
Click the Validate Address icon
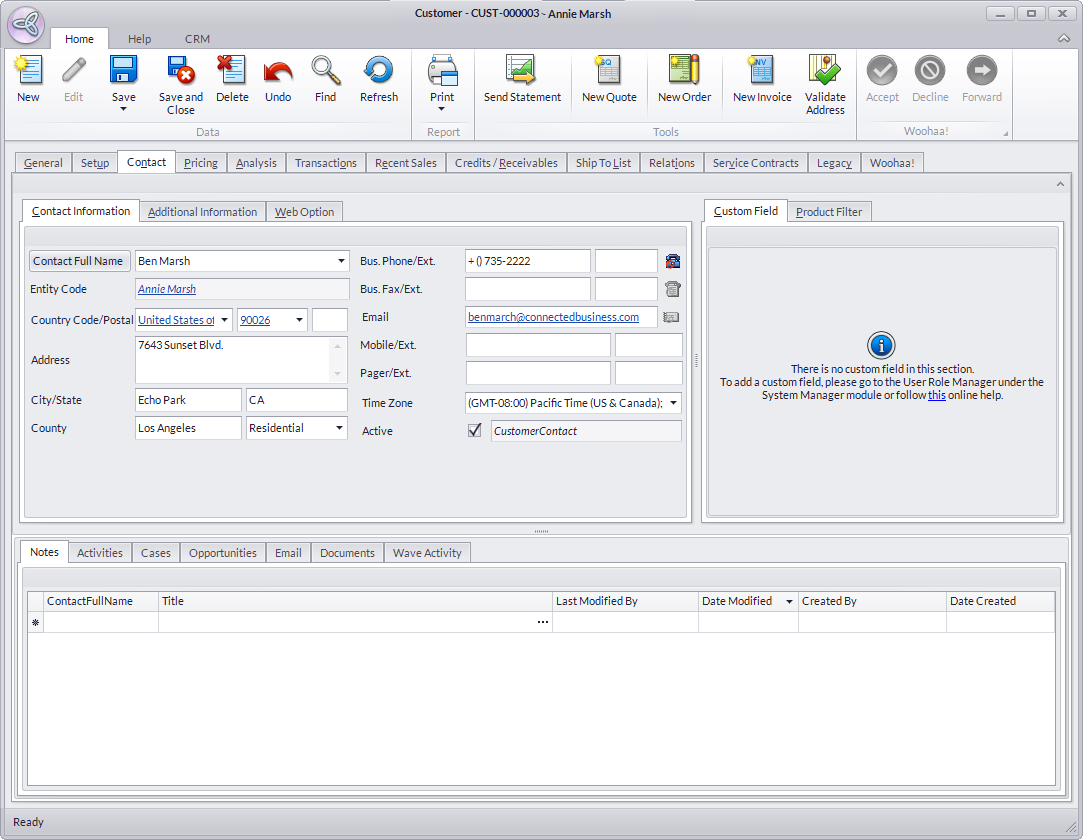[x=825, y=71]
